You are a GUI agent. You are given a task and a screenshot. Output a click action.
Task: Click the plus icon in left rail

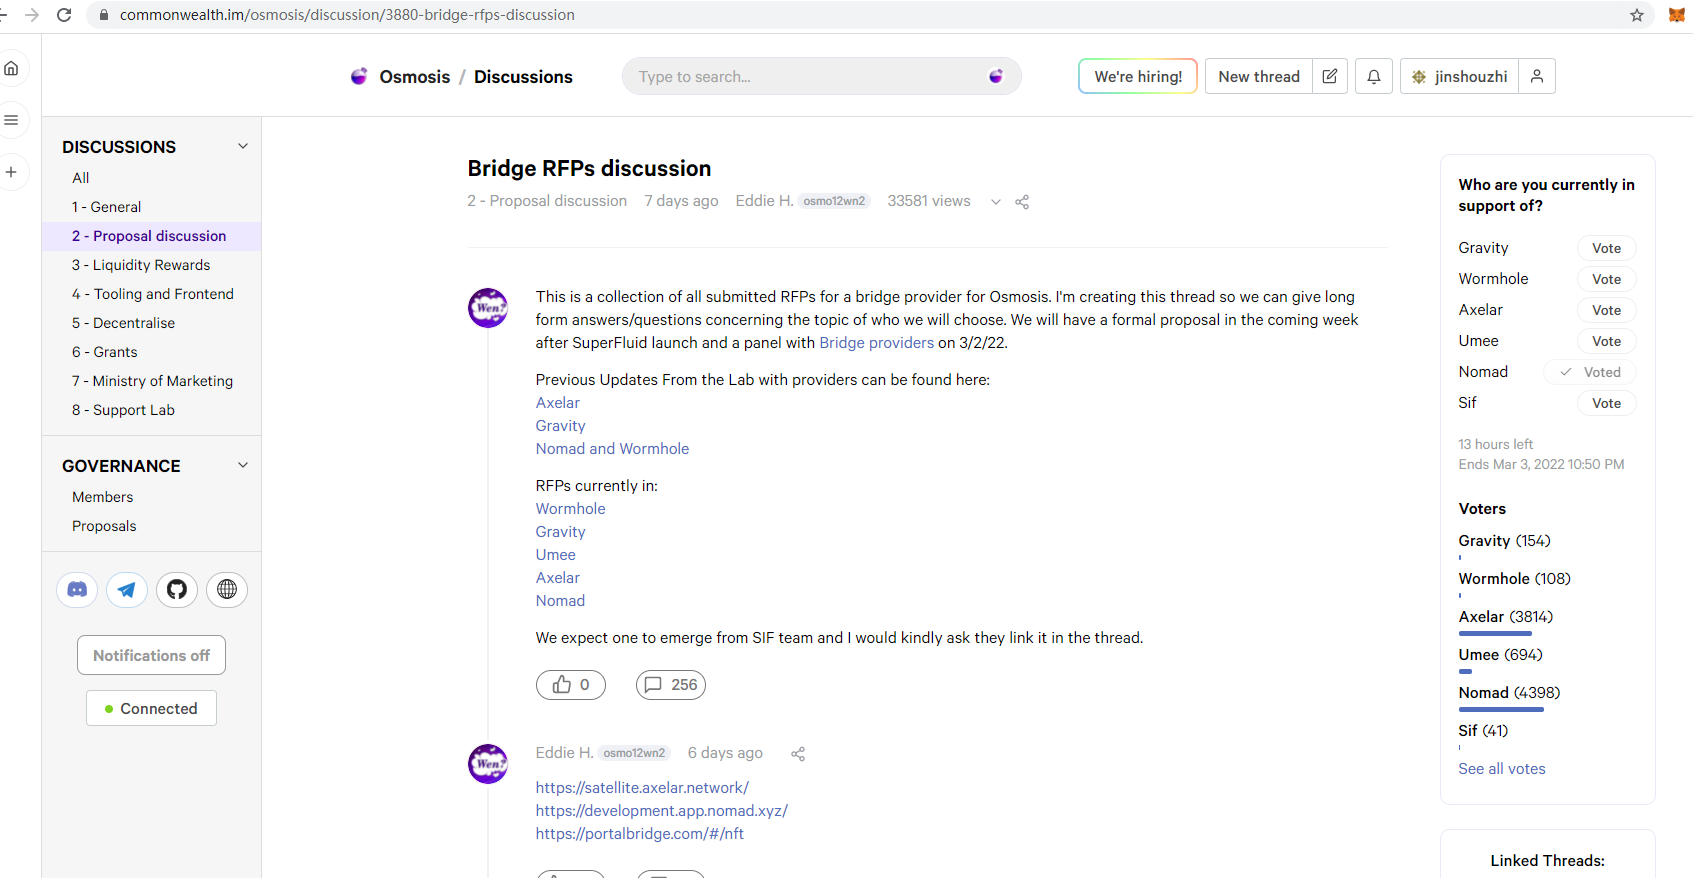click(x=12, y=172)
